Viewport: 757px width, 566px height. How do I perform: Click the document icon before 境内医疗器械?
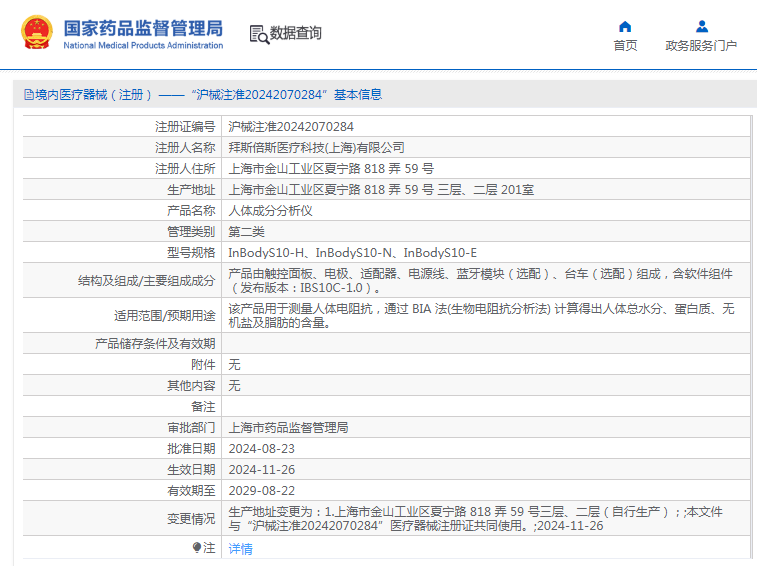coord(29,95)
